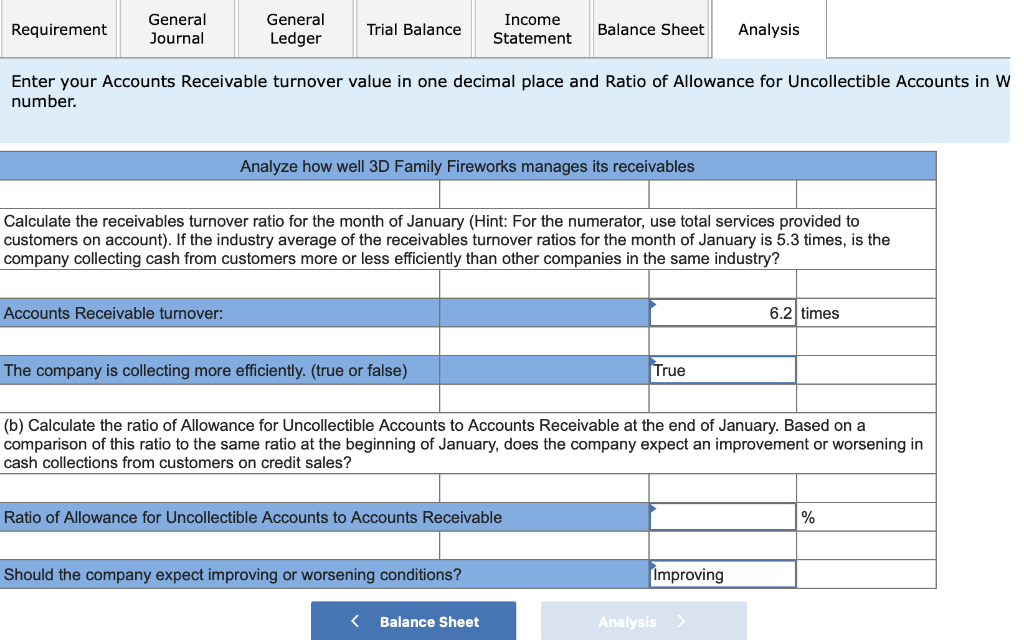Open the True/False dropdown for collecting efficiently
This screenshot has height=640, width=1024.
pyautogui.click(x=722, y=370)
